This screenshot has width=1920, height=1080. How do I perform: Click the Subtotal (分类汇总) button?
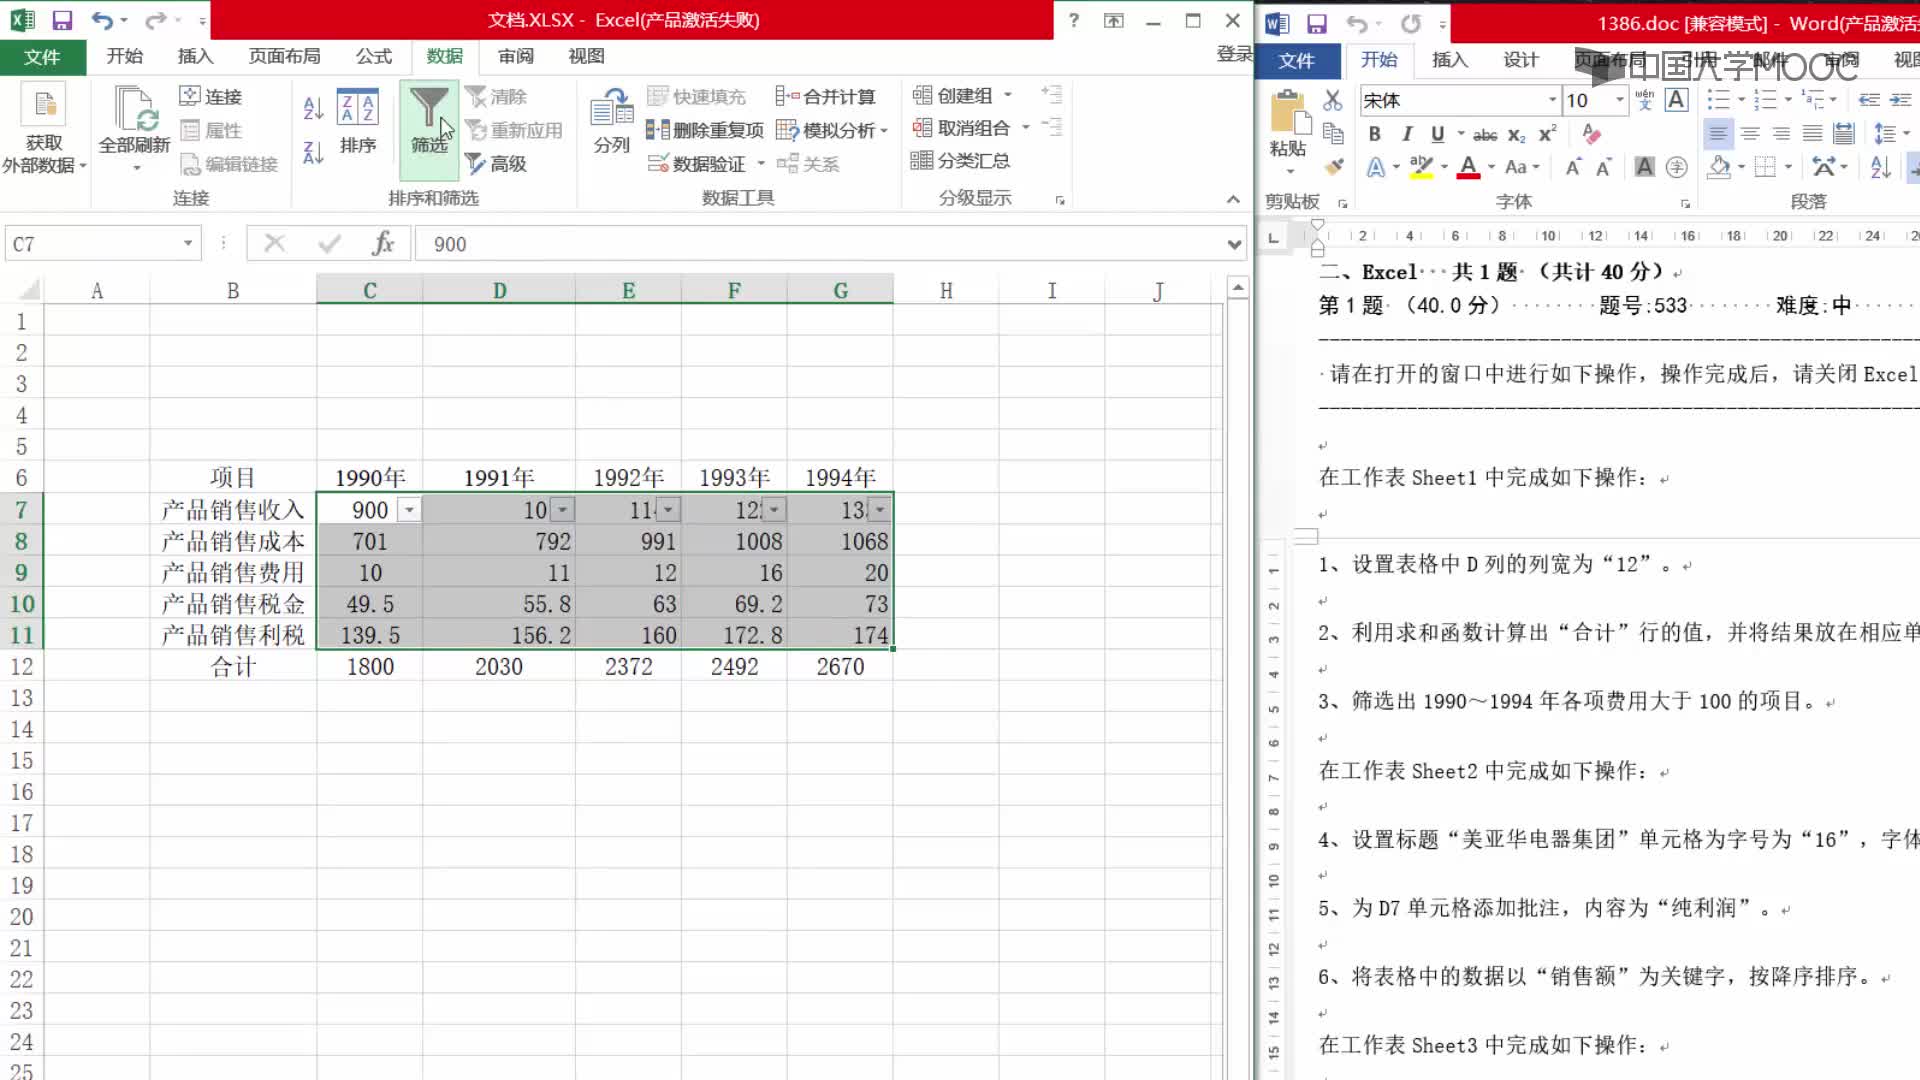[x=960, y=160]
